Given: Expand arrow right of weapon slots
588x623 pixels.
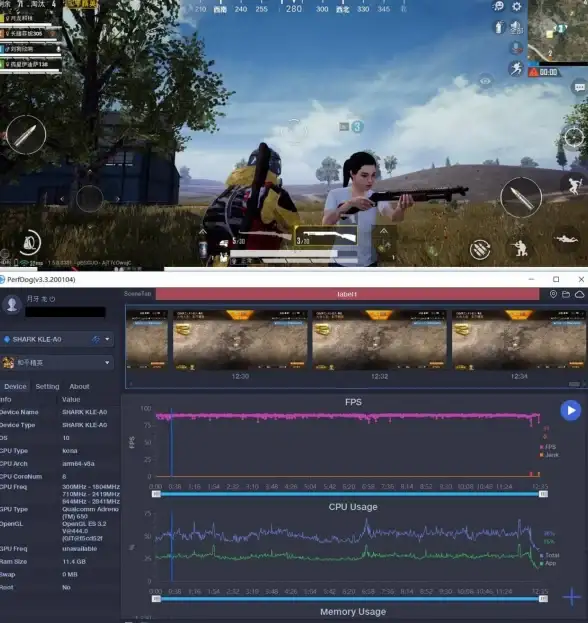Looking at the screenshot, I should [x=383, y=231].
